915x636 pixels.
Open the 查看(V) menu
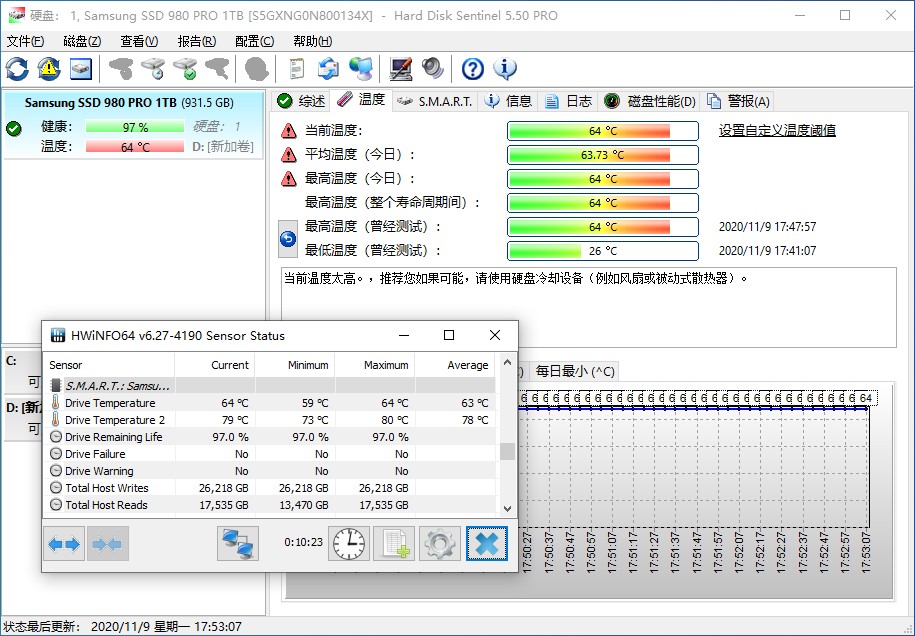139,41
